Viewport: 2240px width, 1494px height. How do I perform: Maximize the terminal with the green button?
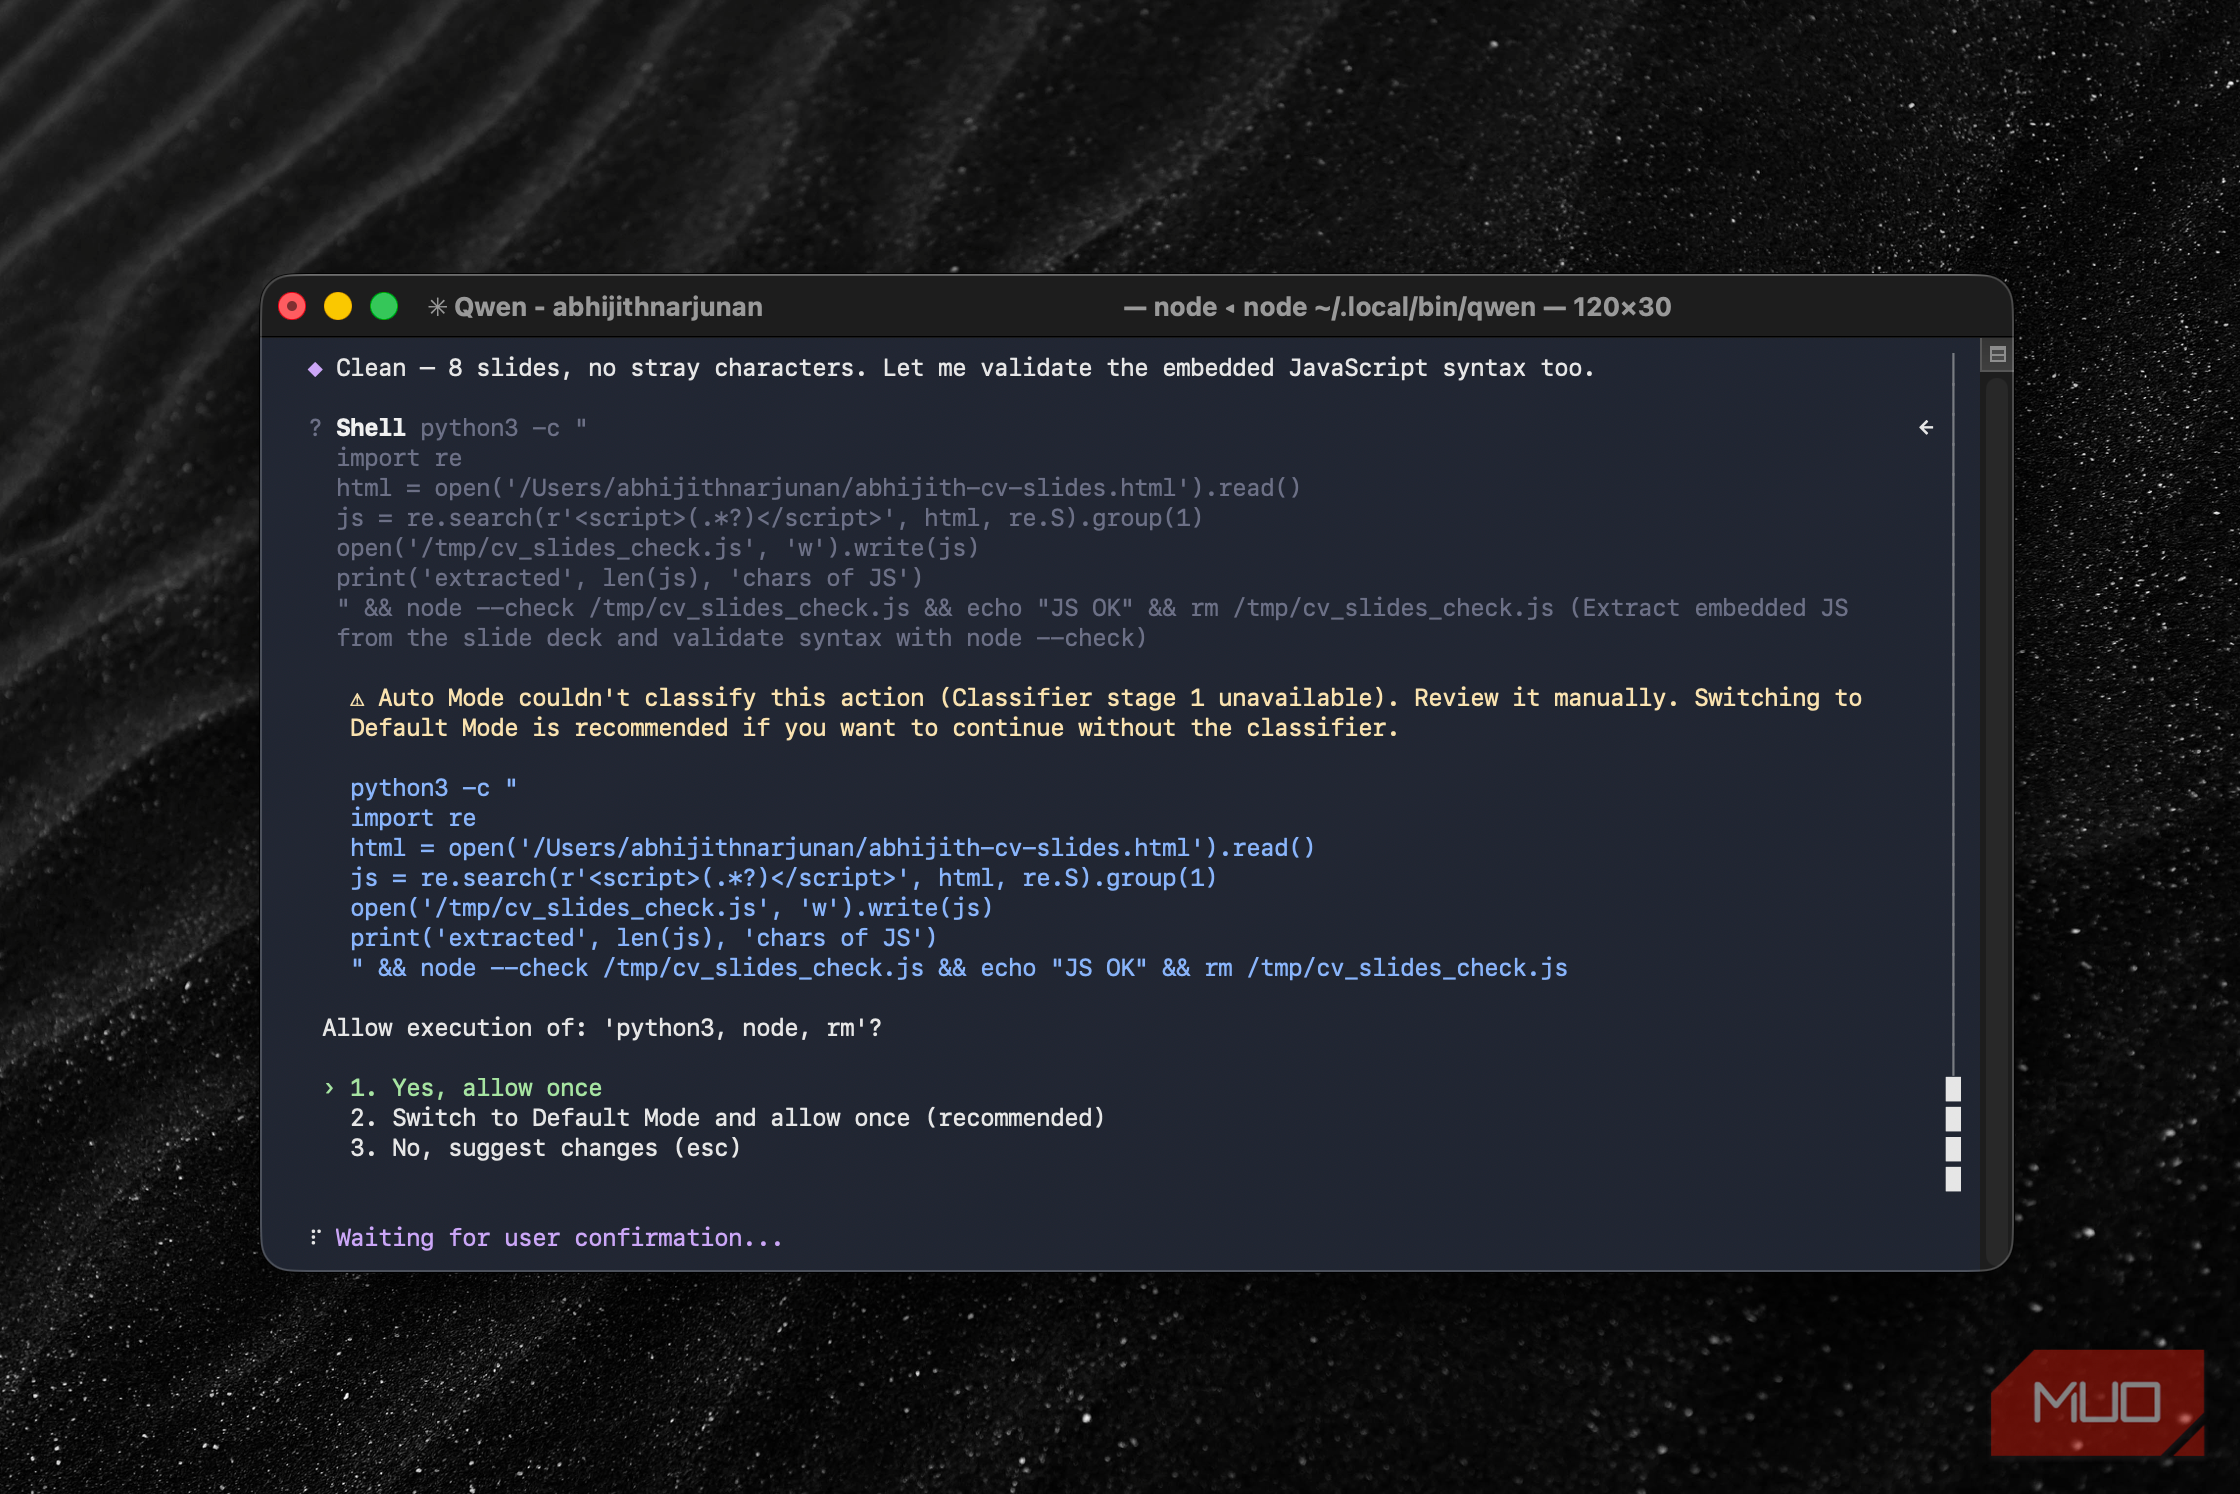coord(384,306)
